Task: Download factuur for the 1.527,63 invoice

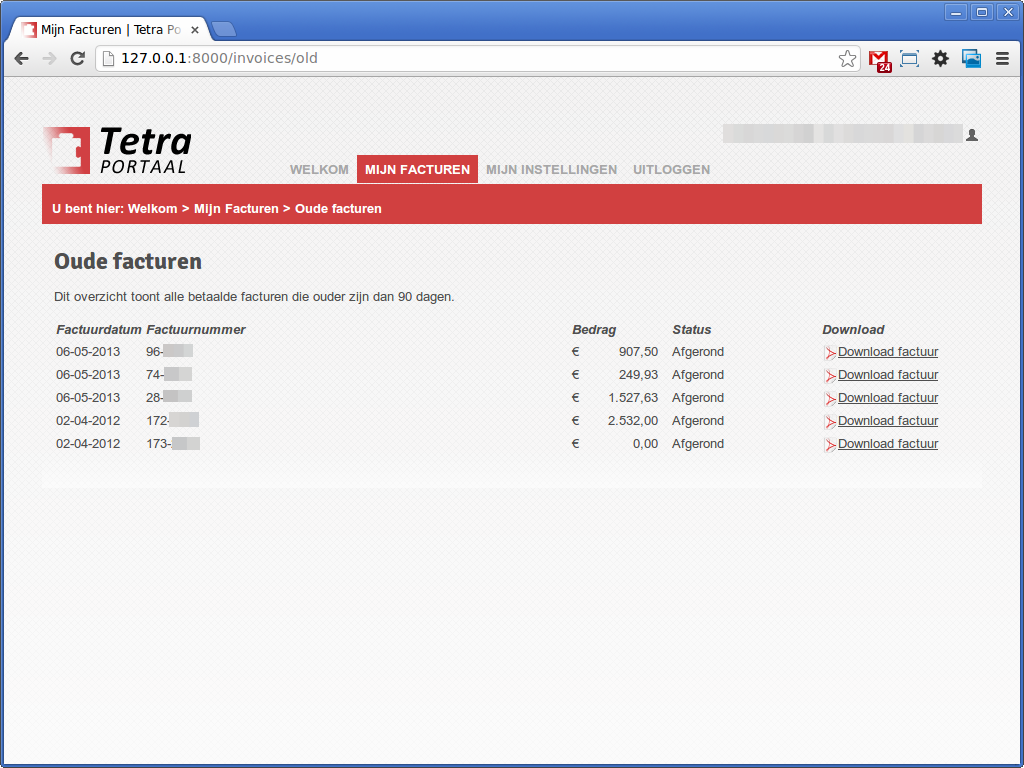Action: point(887,398)
